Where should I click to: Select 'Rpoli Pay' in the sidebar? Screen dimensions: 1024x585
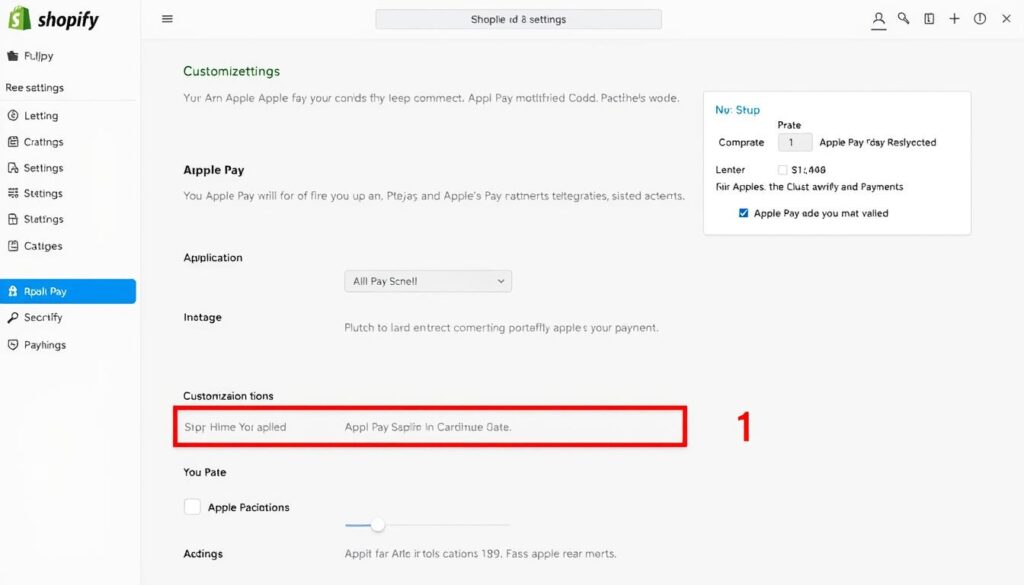click(68, 292)
